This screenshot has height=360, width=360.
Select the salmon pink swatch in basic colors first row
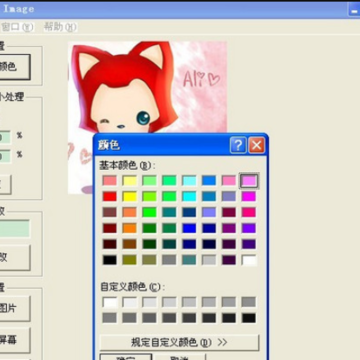pyautogui.click(x=110, y=181)
